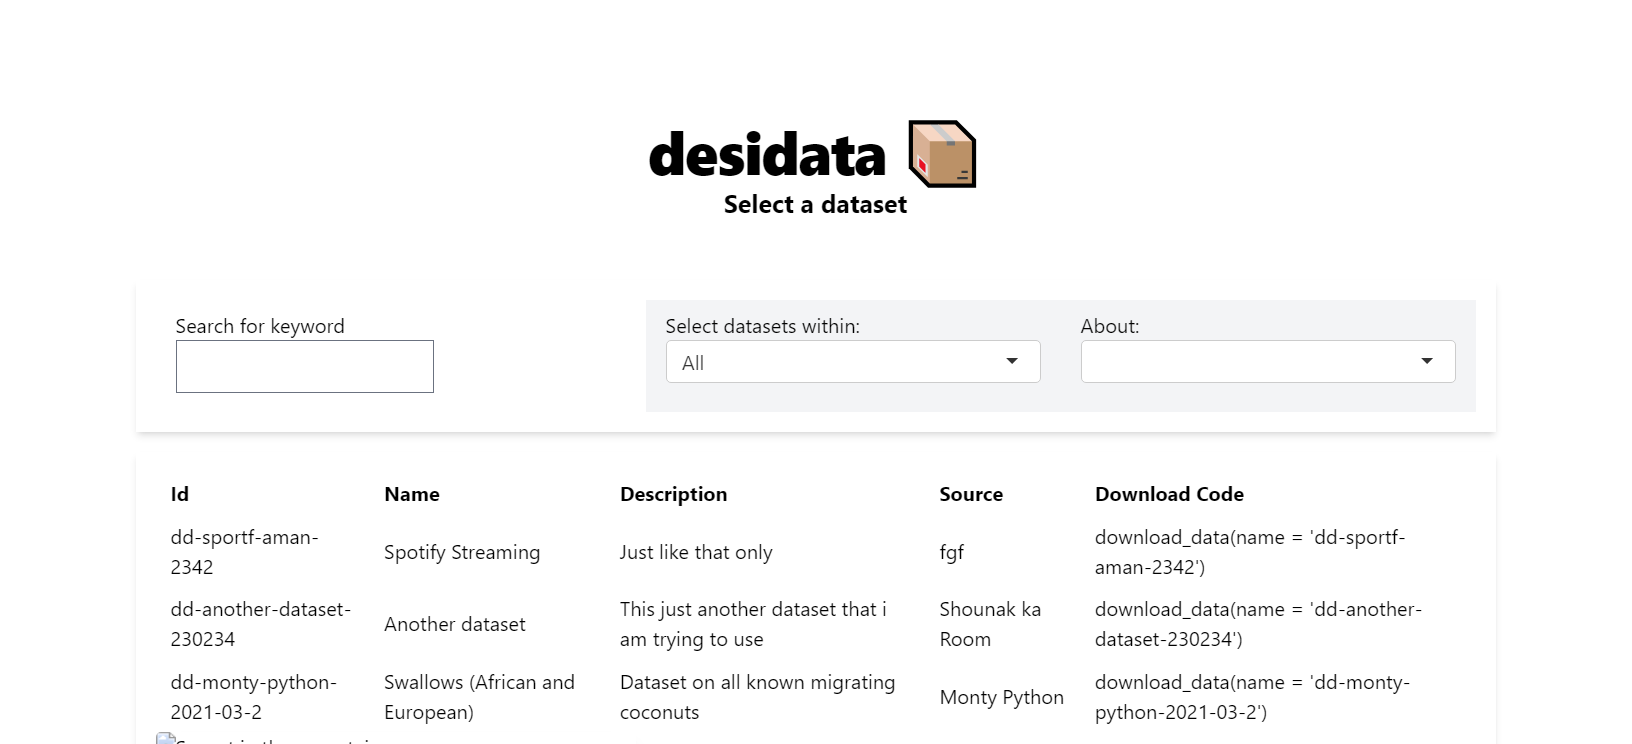Open the About dropdown
The image size is (1632, 744).
click(x=1268, y=362)
